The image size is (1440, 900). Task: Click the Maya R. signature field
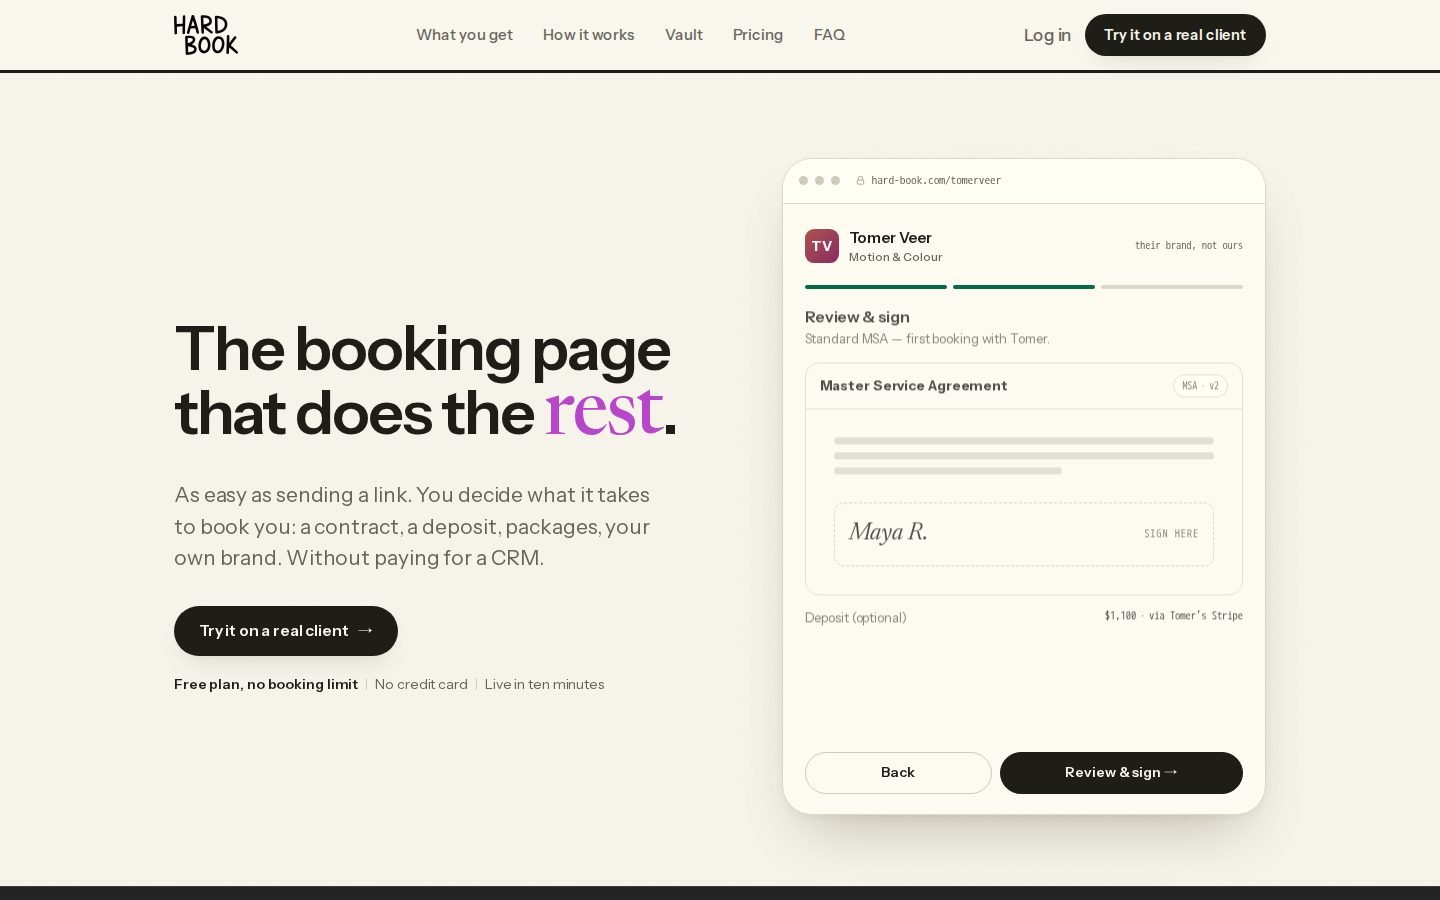pyautogui.click(x=1024, y=534)
